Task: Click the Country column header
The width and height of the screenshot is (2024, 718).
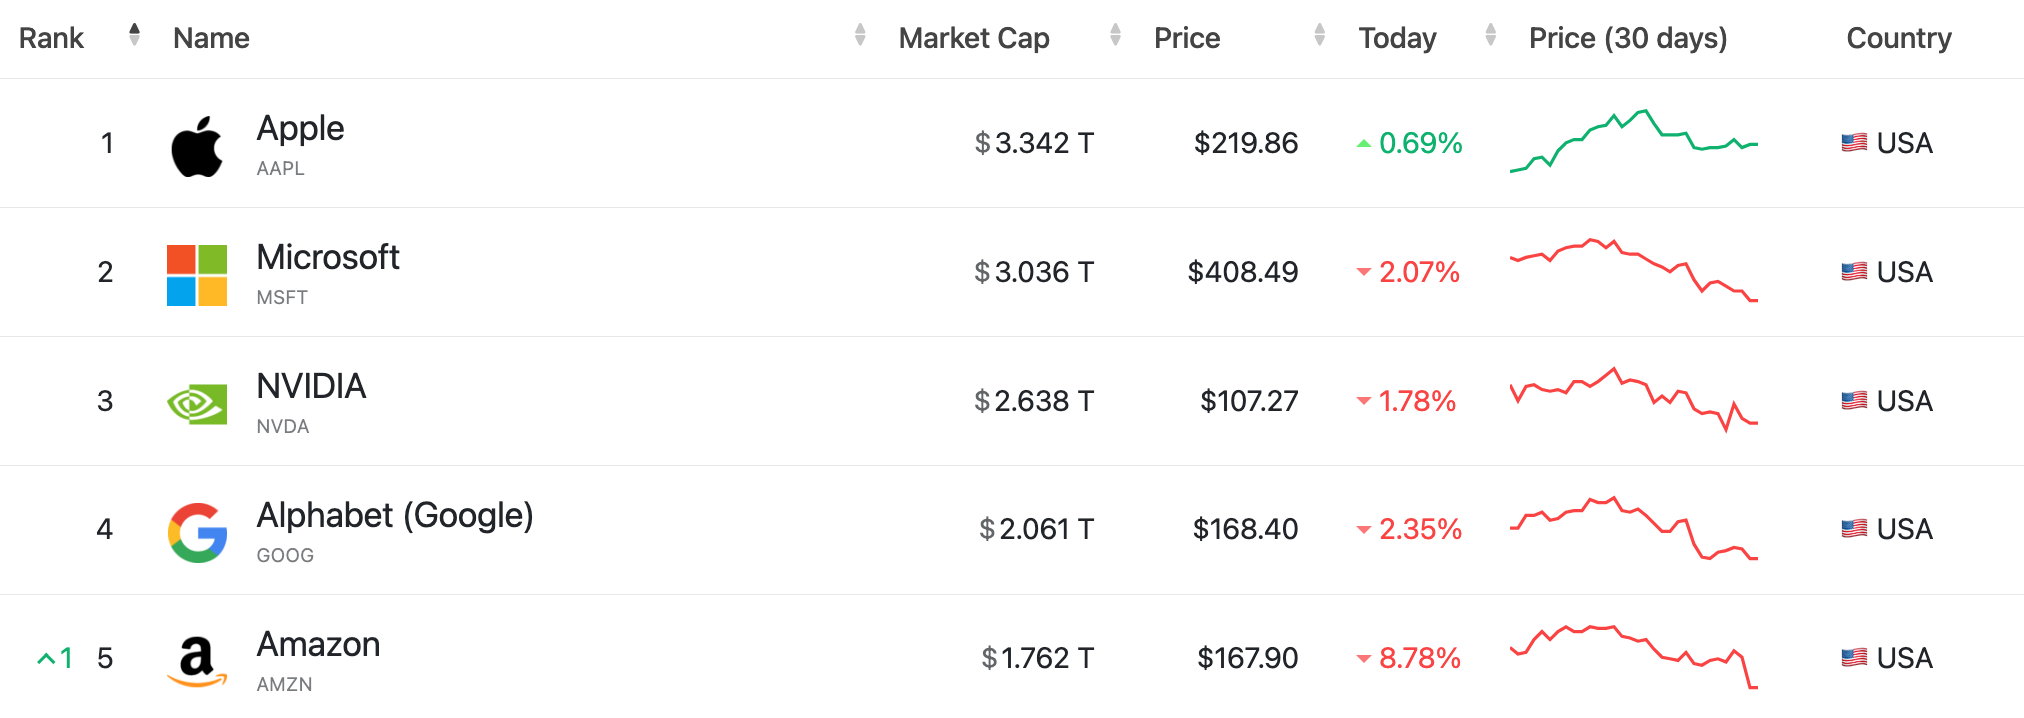Action: pos(1898,38)
